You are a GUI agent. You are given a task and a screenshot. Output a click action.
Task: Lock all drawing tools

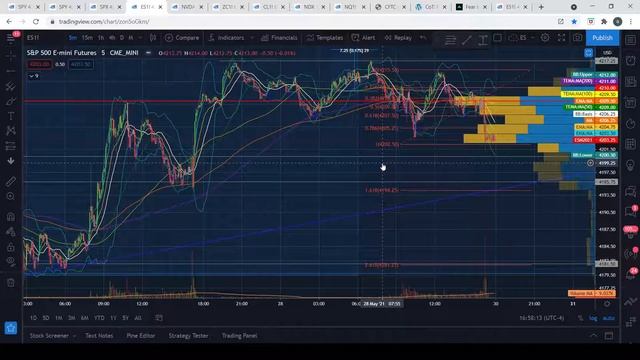coord(11,247)
